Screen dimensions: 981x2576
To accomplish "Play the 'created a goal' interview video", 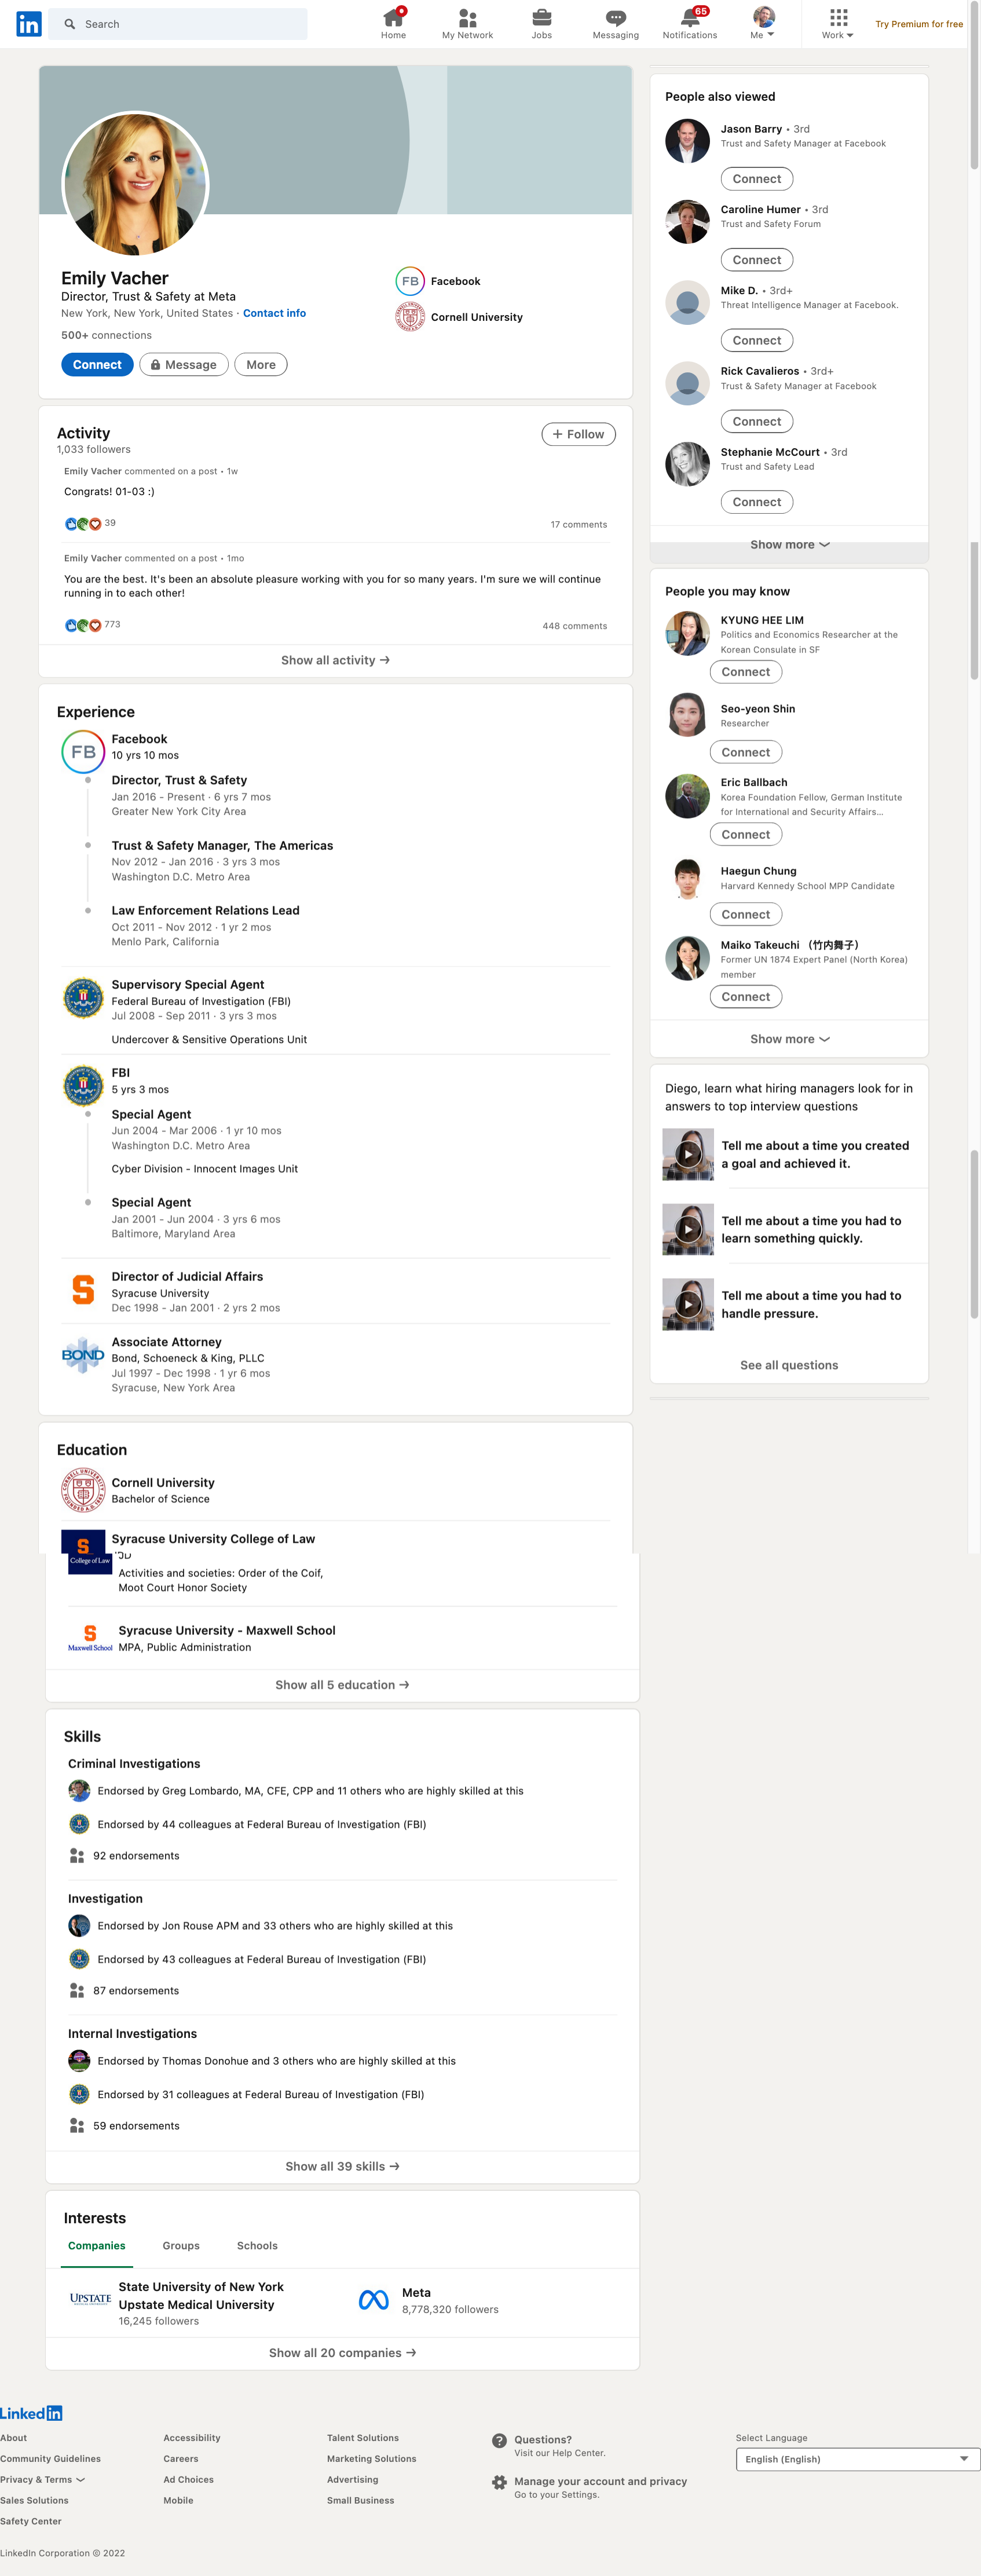I will (688, 1154).
